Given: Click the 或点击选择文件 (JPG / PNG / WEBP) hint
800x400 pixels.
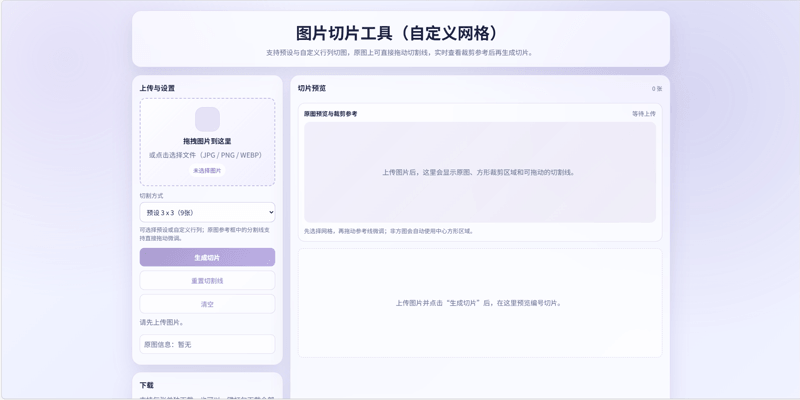Looking at the screenshot, I should [x=207, y=155].
